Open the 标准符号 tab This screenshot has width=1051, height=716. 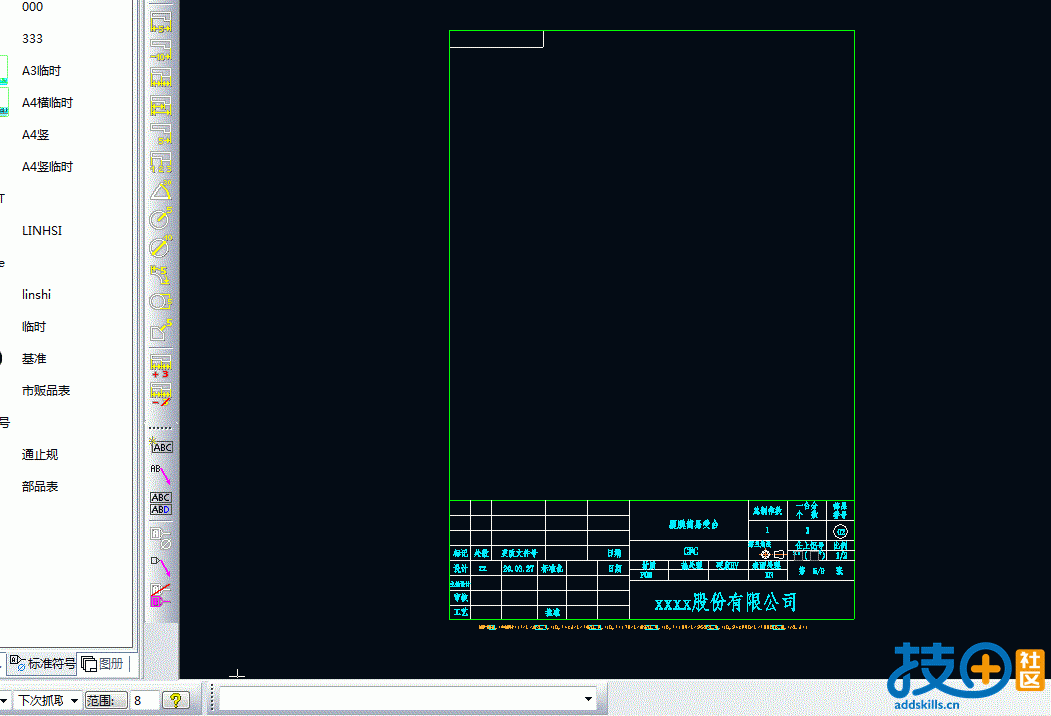point(42,664)
